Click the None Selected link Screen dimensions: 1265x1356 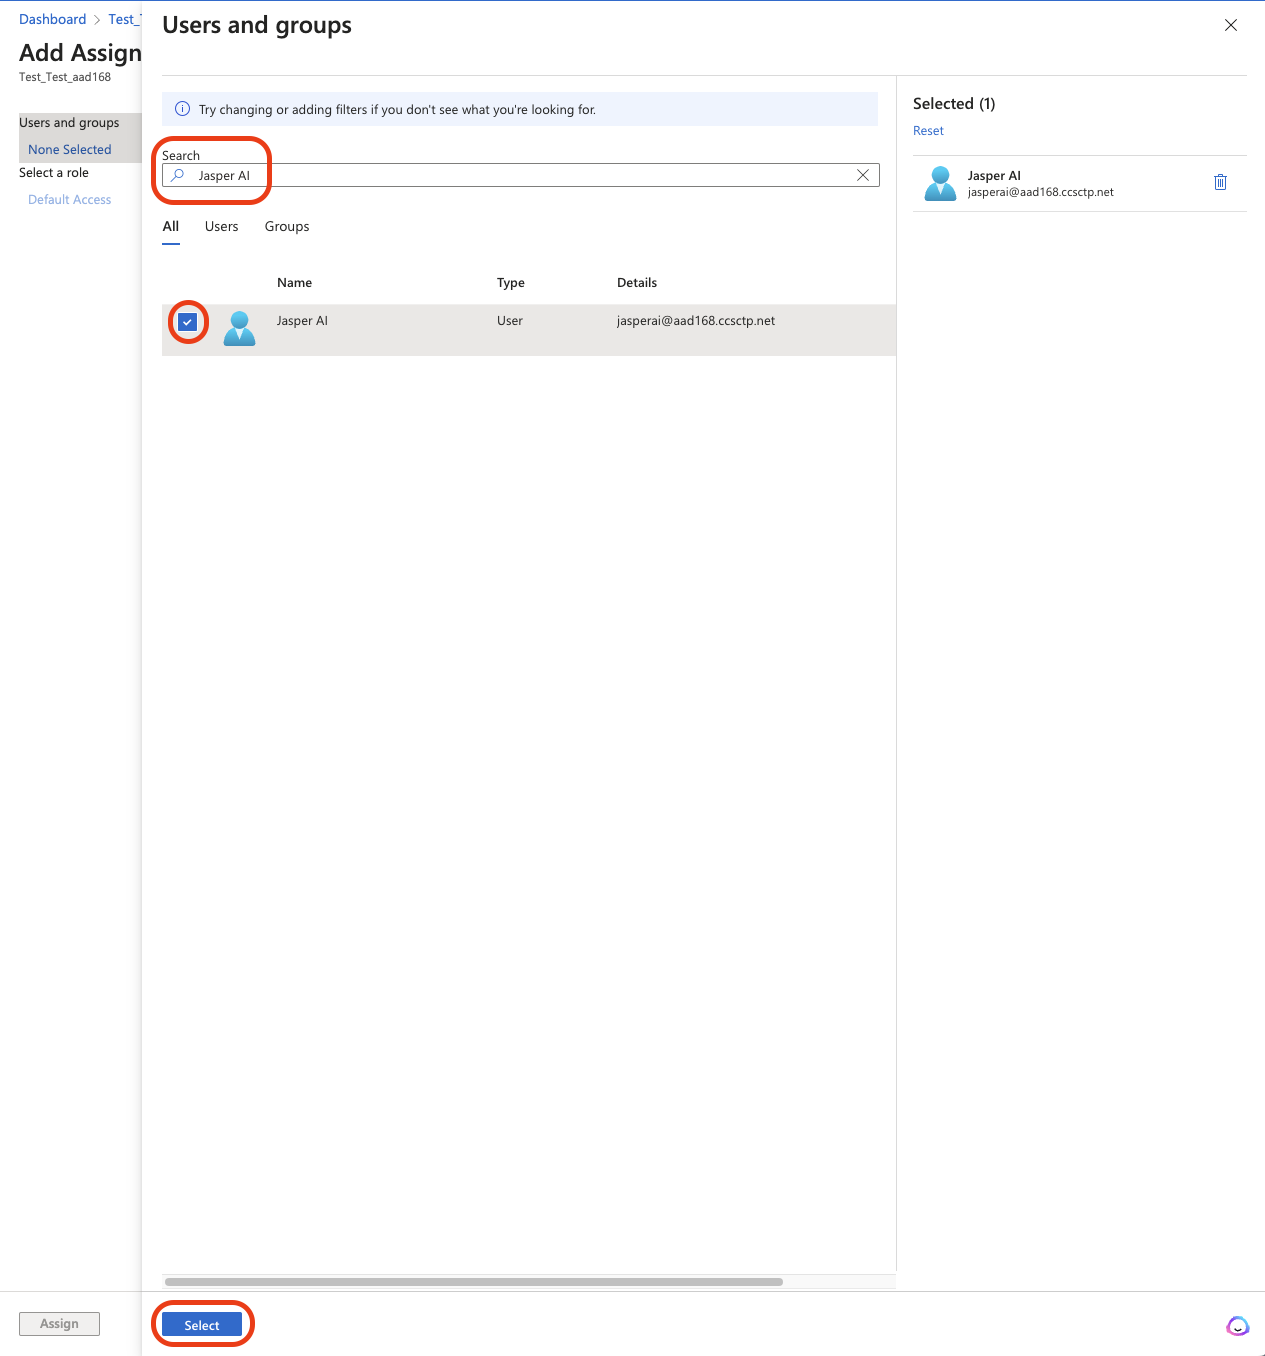tap(70, 150)
